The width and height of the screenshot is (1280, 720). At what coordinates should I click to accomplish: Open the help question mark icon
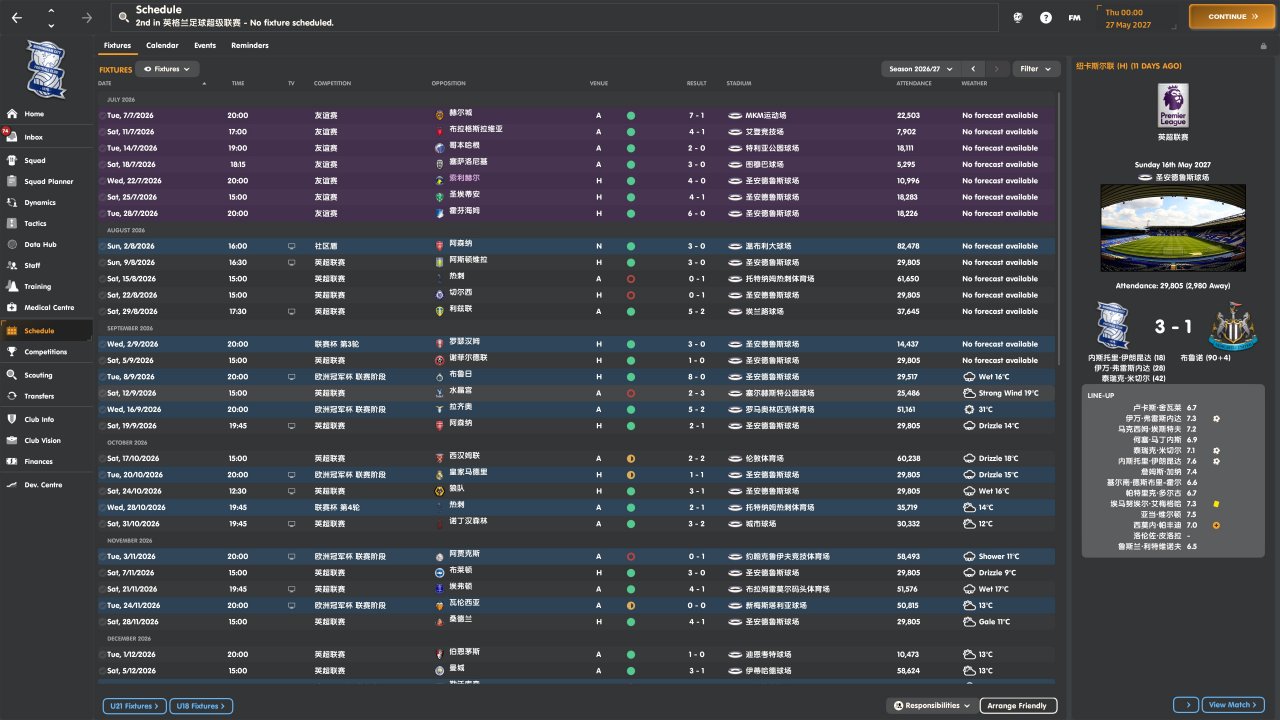[1046, 17]
